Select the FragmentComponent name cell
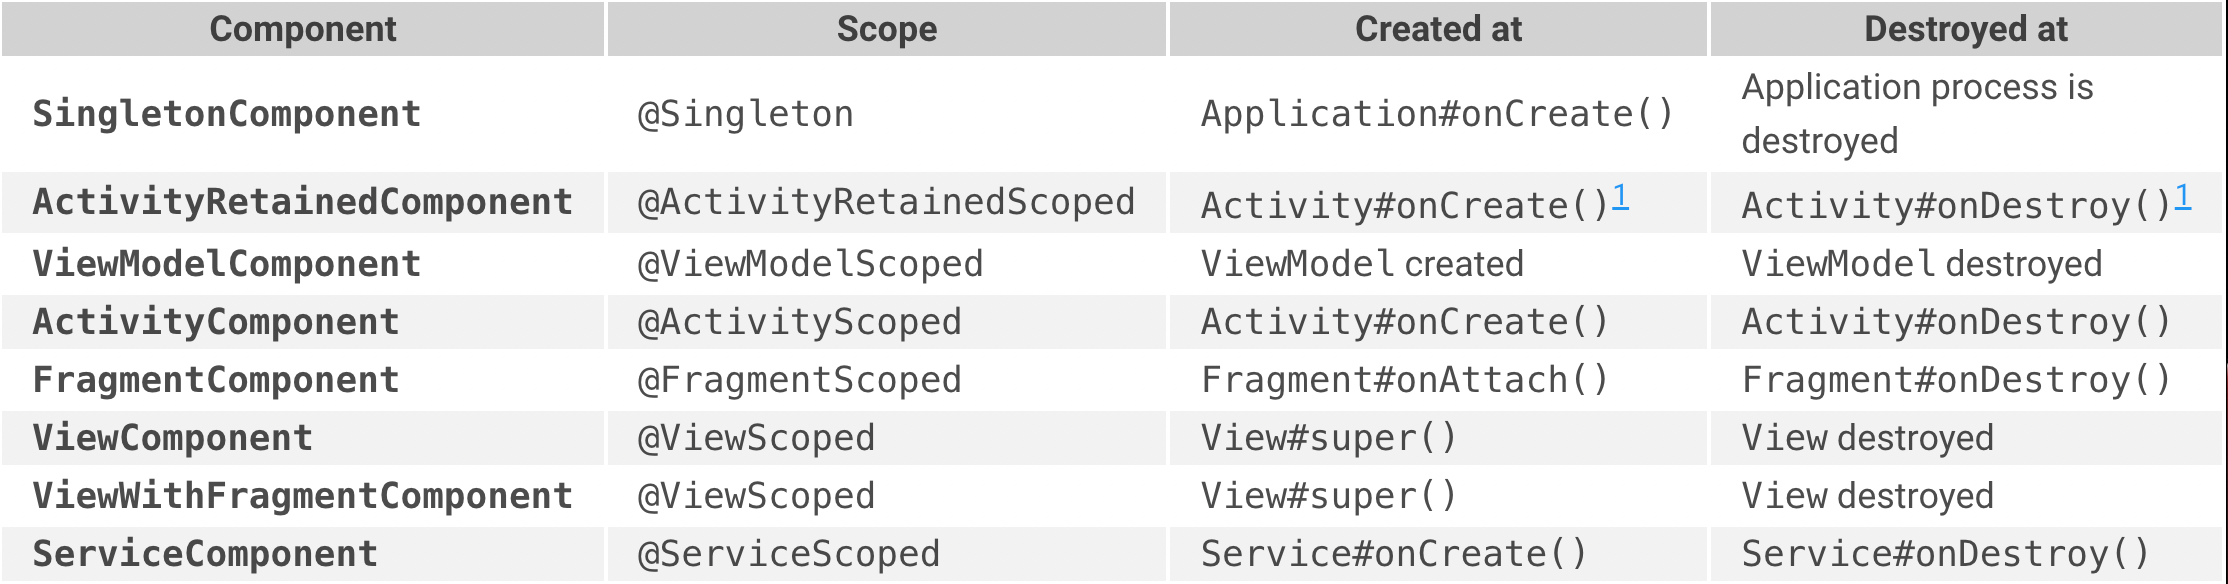Image resolution: width=2228 pixels, height=584 pixels. (216, 380)
